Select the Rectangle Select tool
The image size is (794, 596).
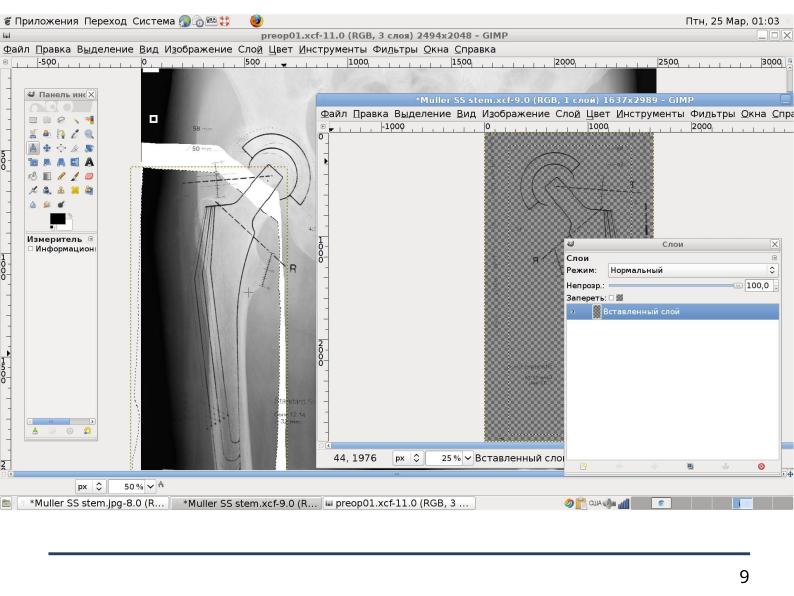pos(33,120)
